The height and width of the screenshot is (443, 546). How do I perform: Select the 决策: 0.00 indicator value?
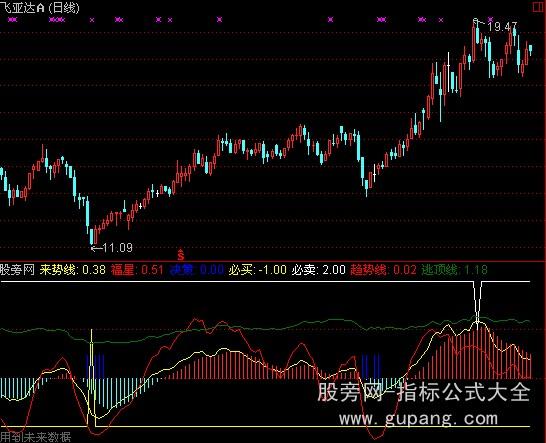[197, 270]
